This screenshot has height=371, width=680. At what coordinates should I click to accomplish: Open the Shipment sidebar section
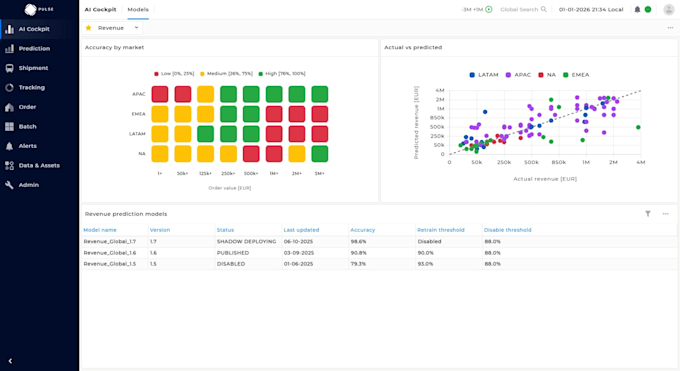point(33,68)
